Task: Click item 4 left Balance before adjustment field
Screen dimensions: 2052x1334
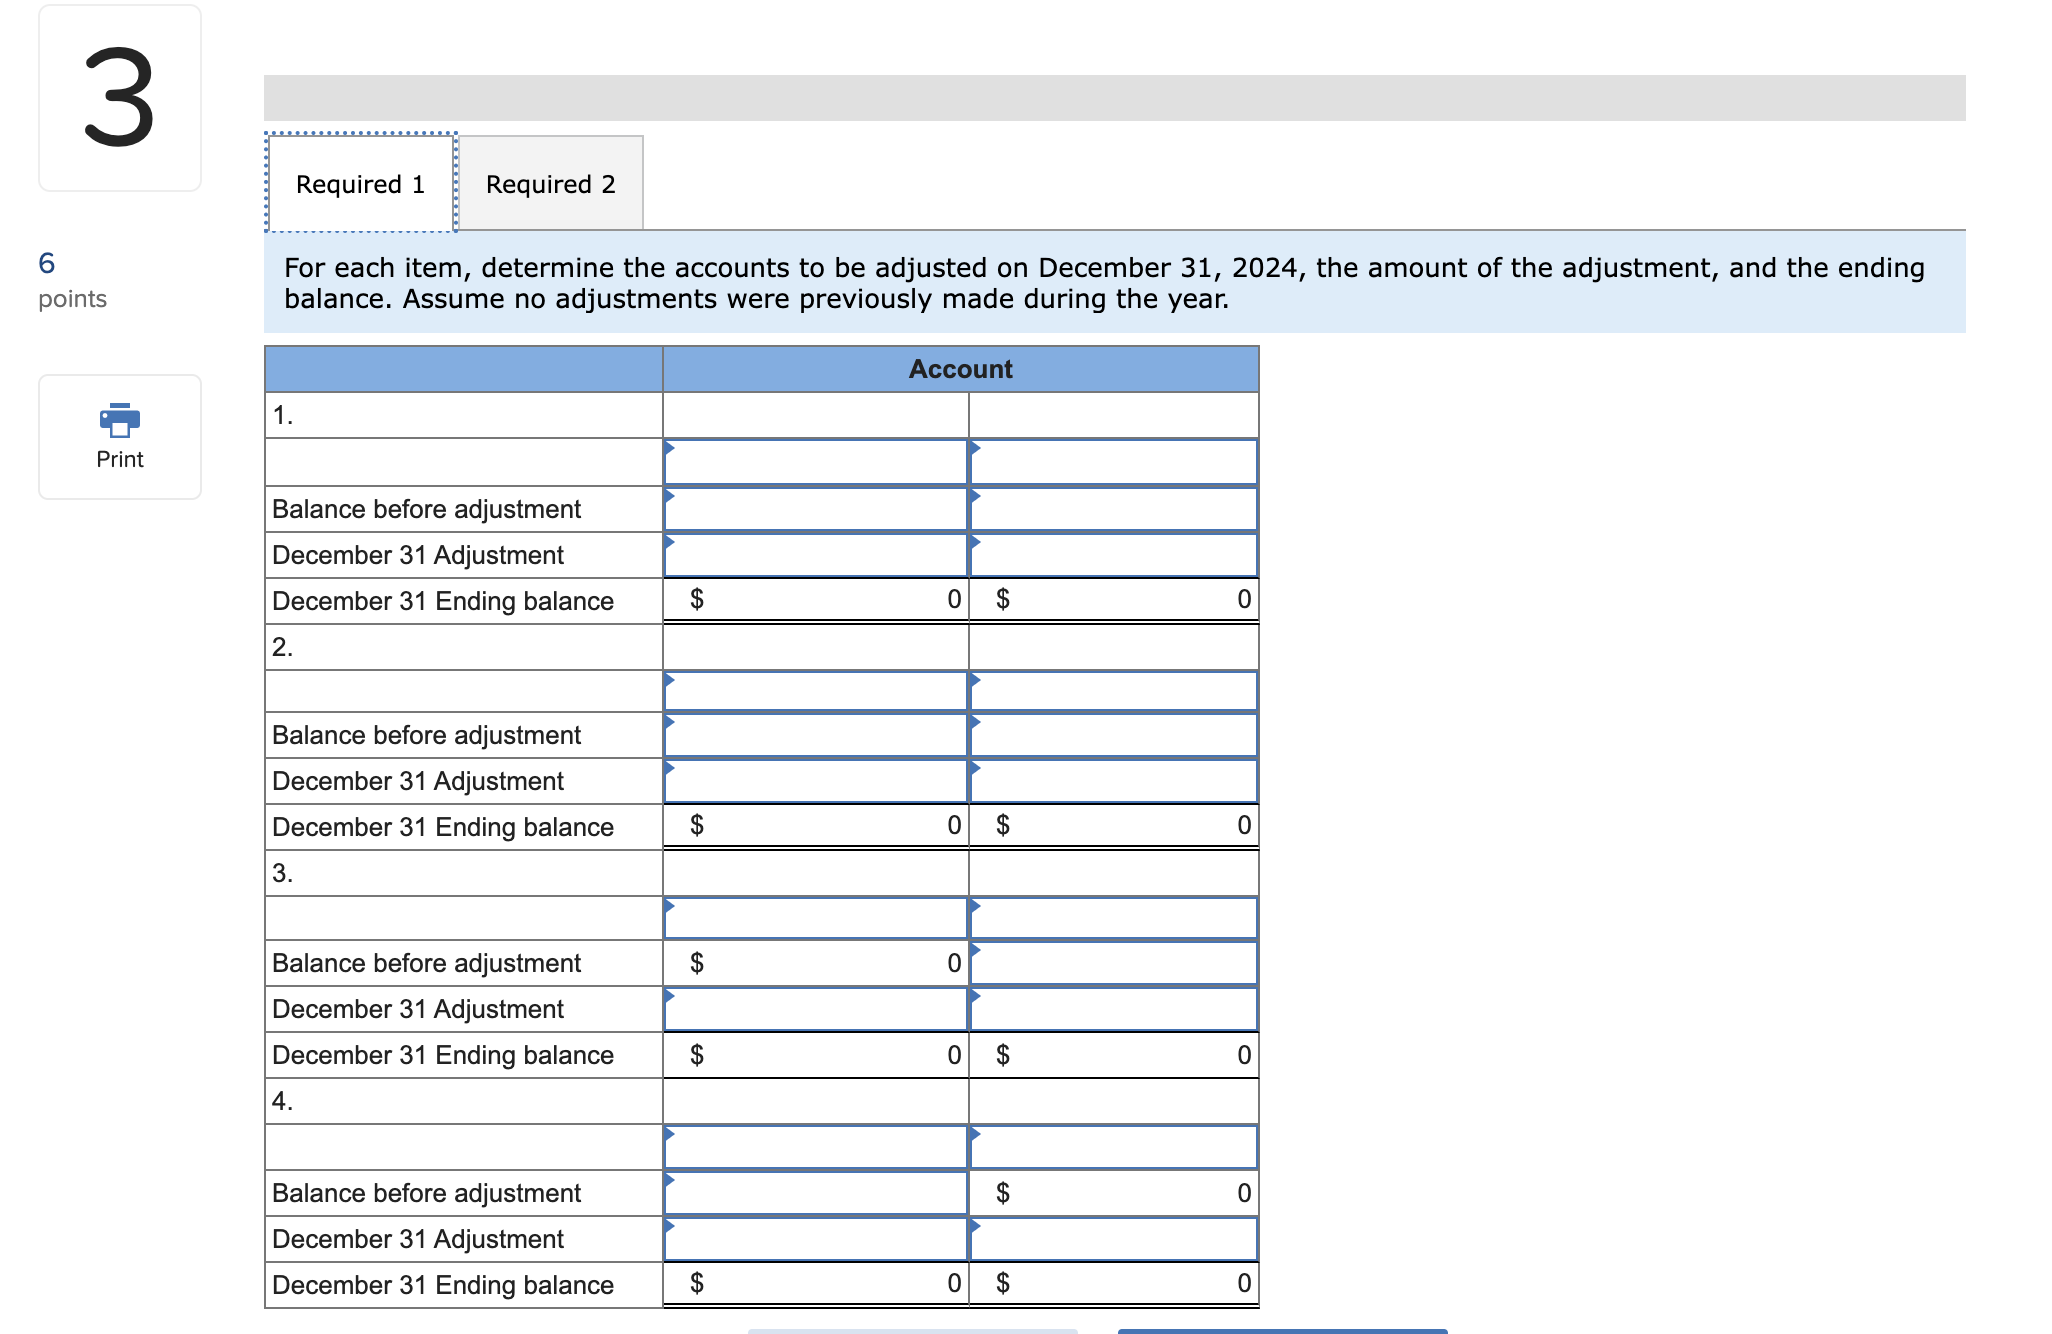Action: click(x=815, y=1193)
